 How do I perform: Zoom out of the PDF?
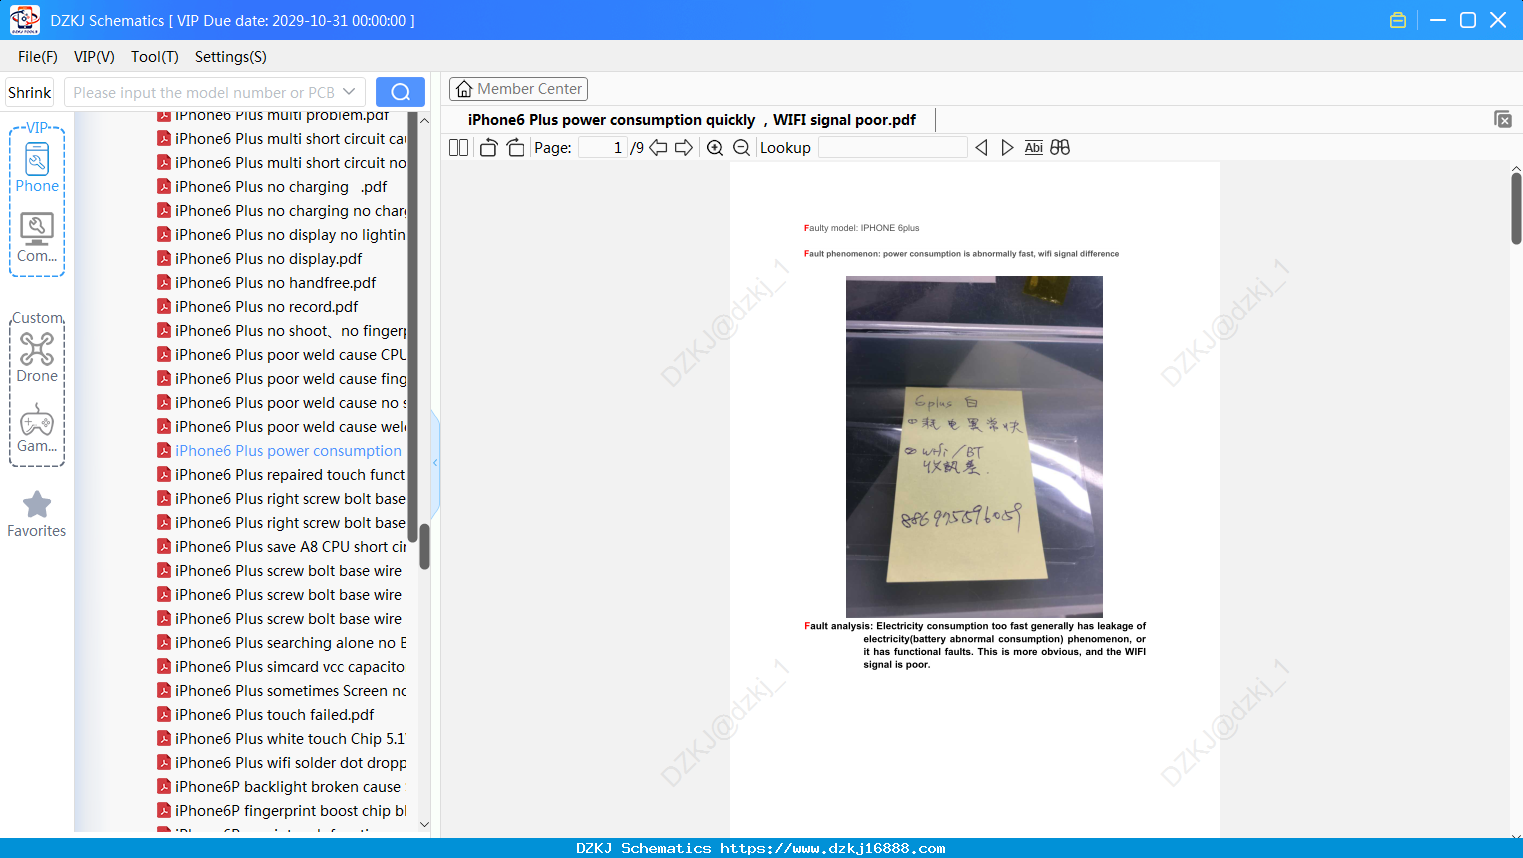(741, 148)
